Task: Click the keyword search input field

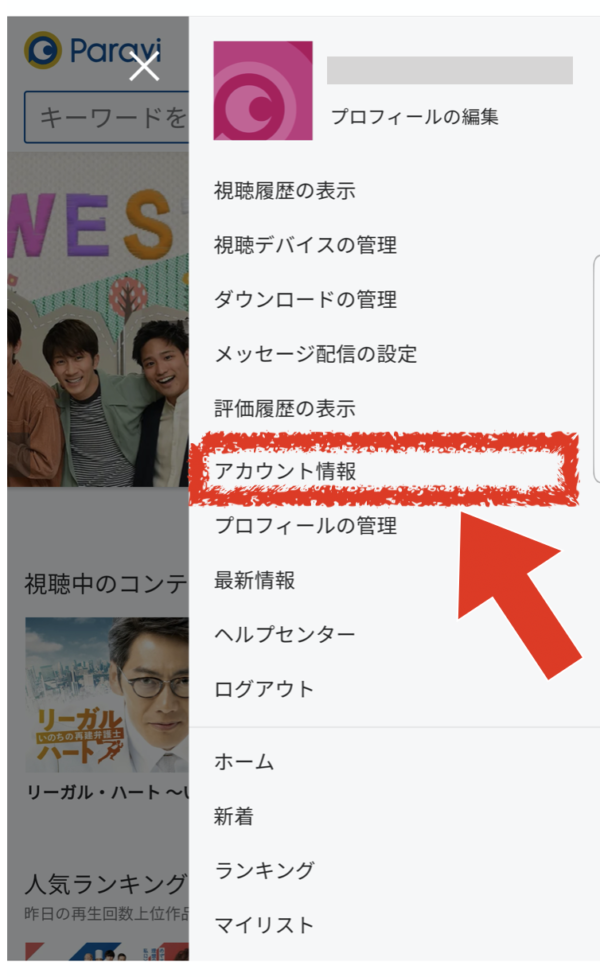Action: coord(107,117)
